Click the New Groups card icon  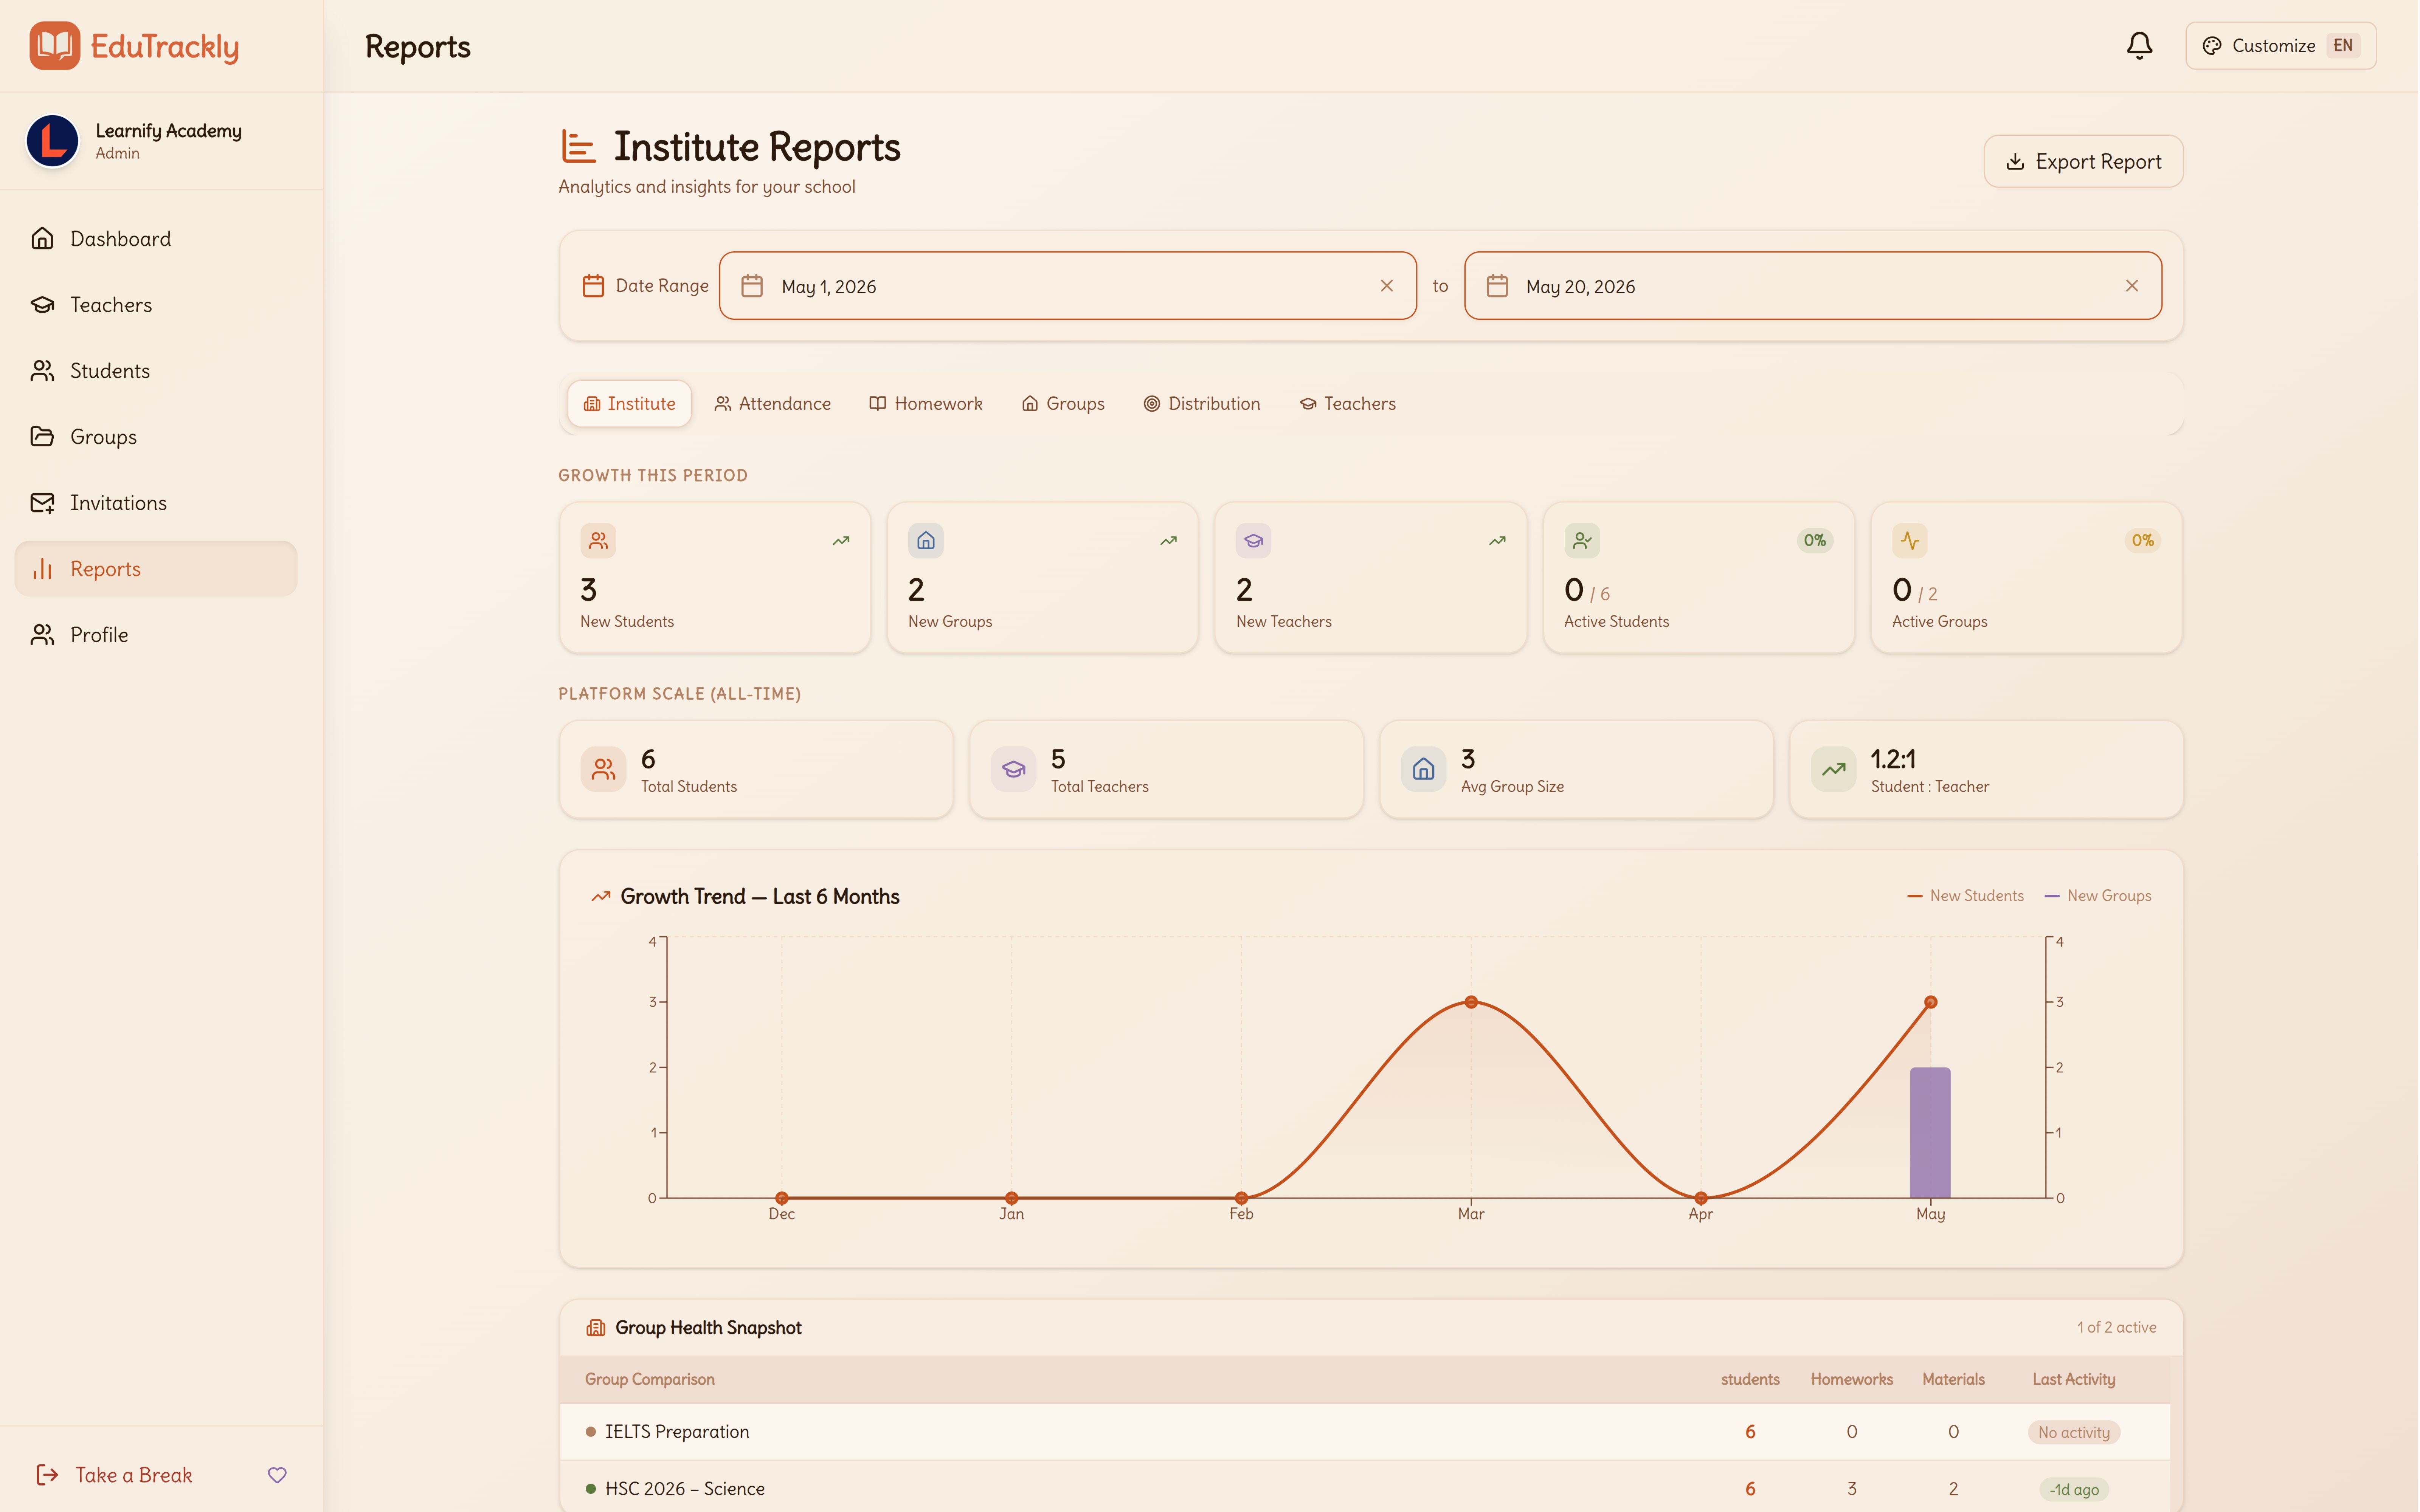[x=926, y=541]
